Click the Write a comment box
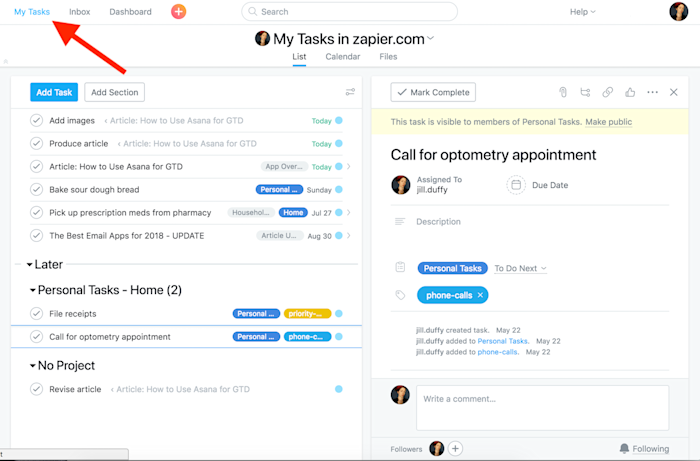Image resolution: width=700 pixels, height=461 pixels. coord(542,407)
